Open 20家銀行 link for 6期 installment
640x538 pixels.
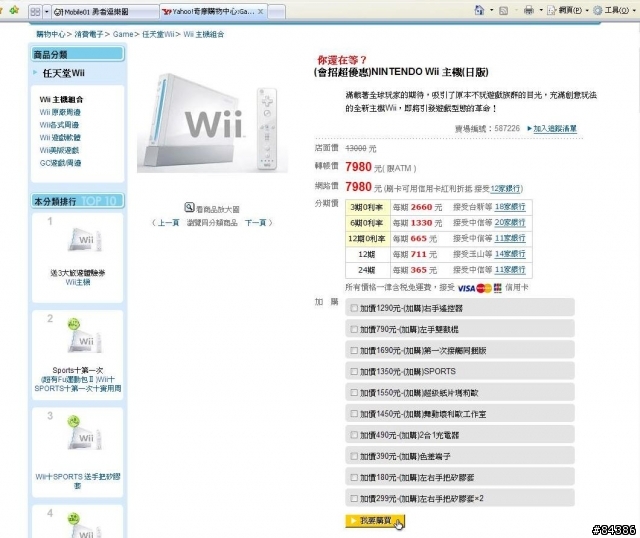pyautogui.click(x=510, y=222)
